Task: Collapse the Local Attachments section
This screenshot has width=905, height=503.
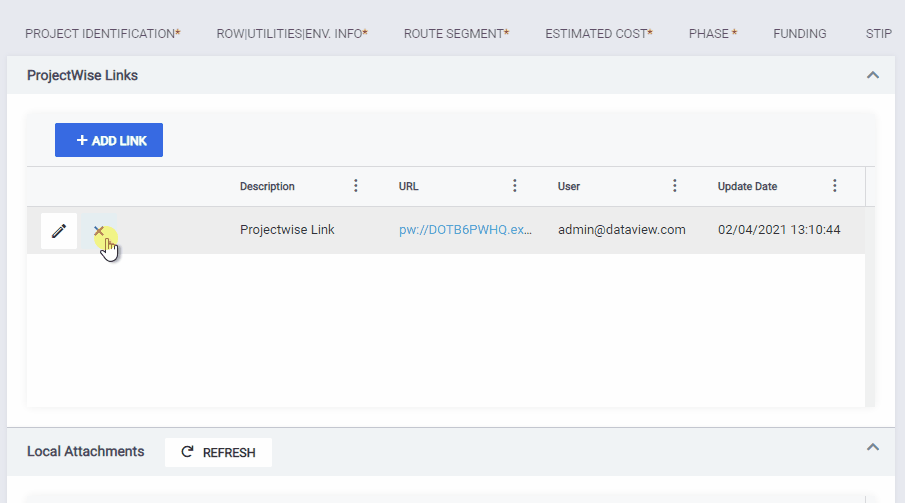Action: [x=873, y=447]
